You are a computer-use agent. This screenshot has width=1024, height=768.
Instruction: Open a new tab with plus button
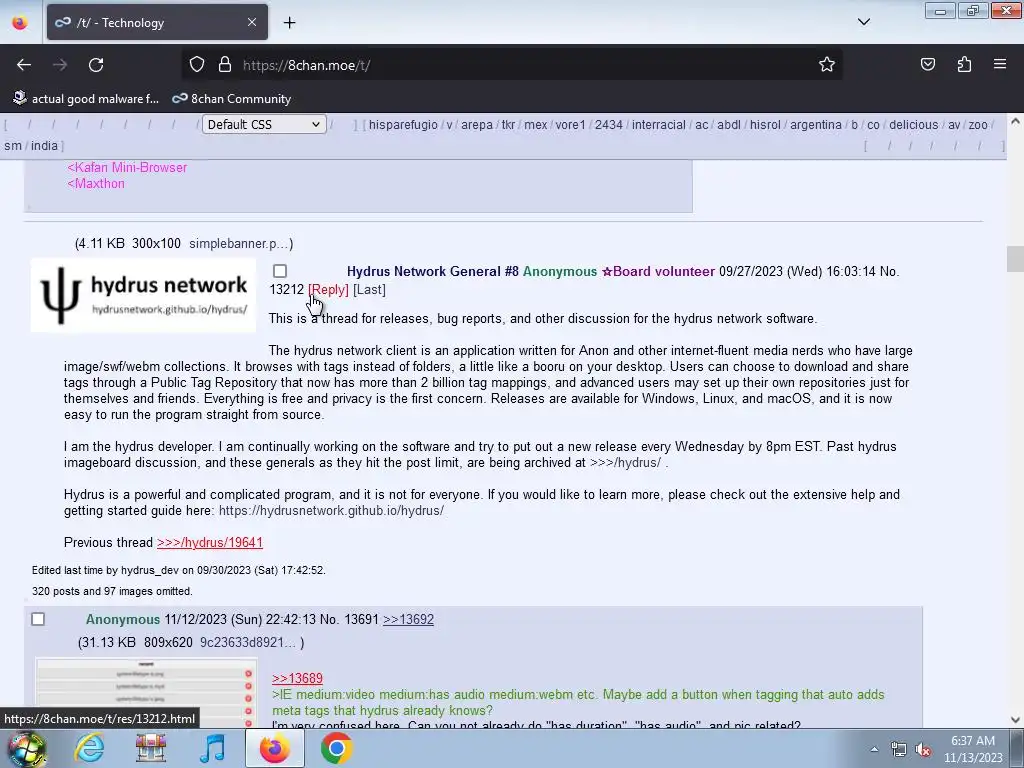tap(289, 23)
